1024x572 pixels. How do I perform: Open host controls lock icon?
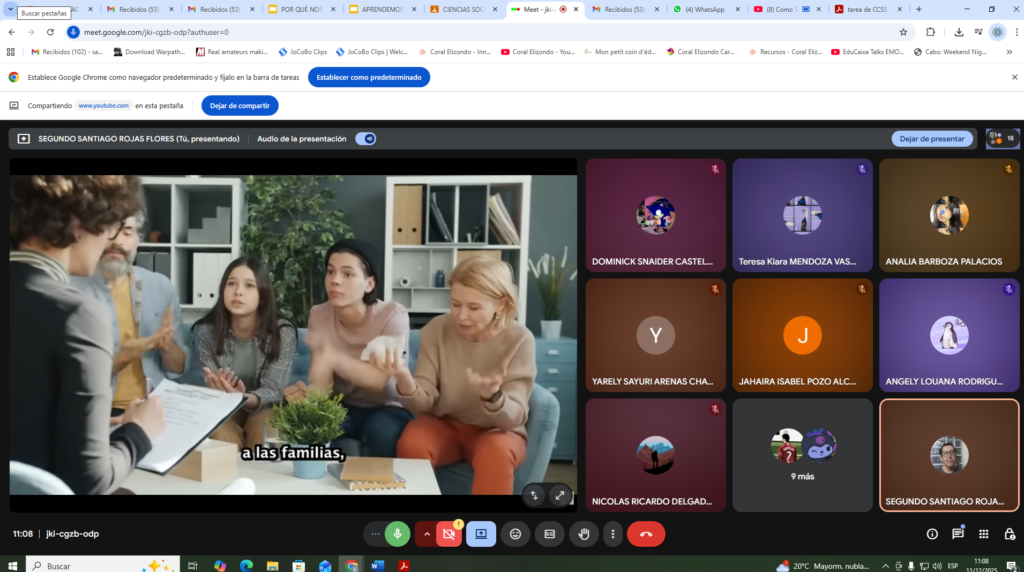point(1009,534)
